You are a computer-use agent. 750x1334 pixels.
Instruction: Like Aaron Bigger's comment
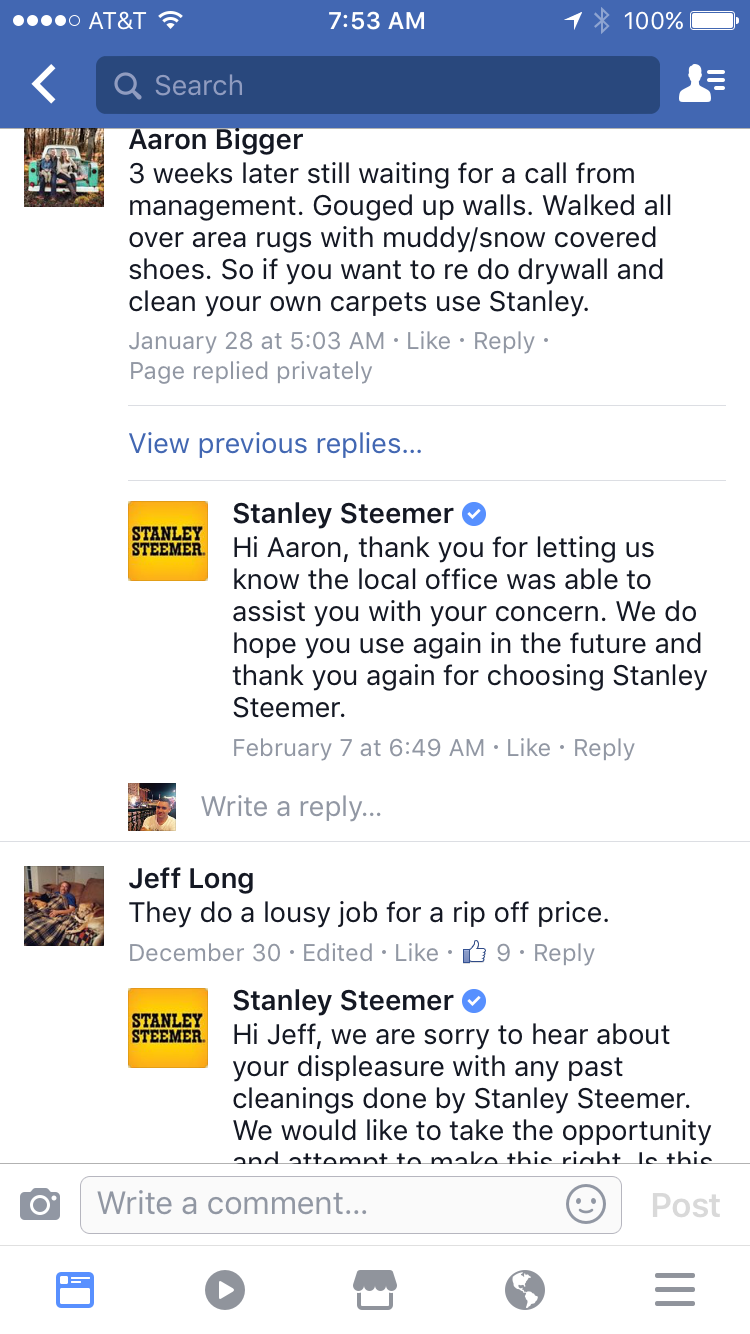click(x=428, y=341)
